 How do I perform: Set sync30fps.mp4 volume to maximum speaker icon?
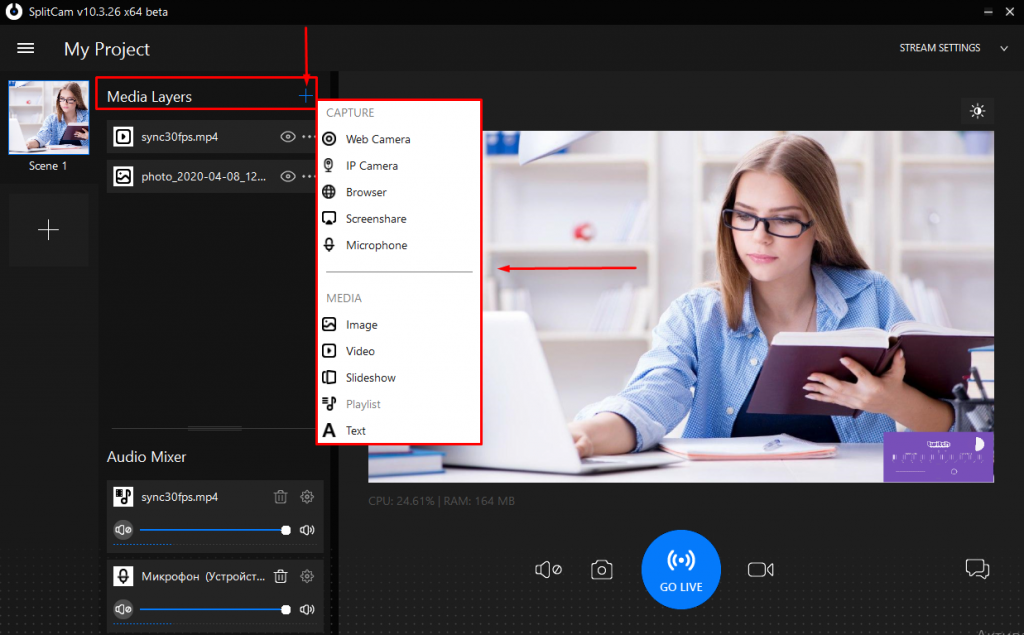coord(307,530)
